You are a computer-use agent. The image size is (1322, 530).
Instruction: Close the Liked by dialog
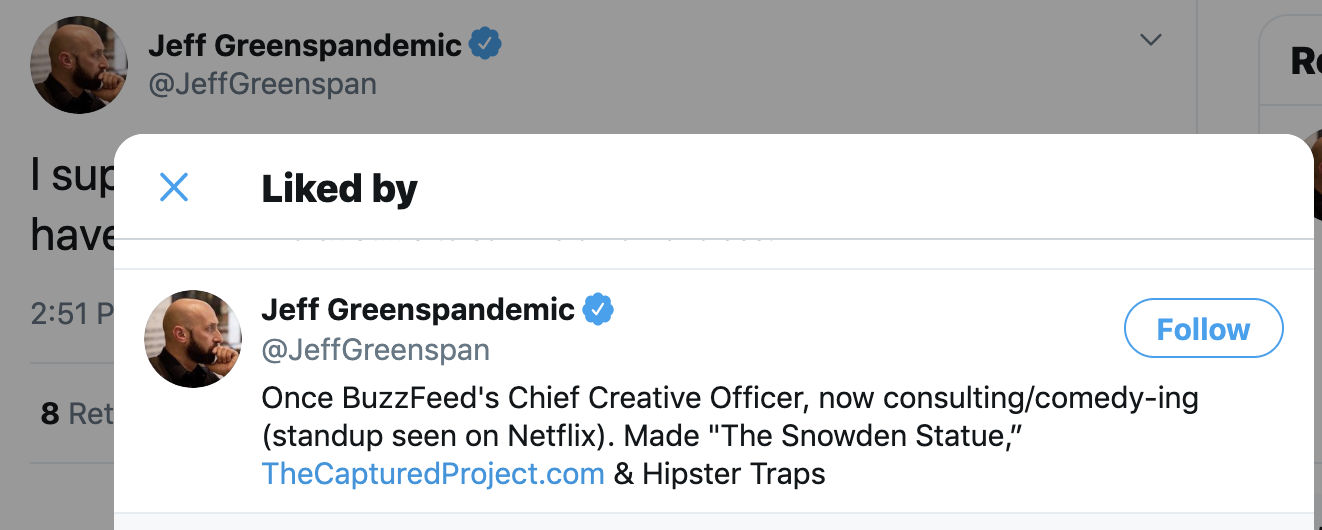tap(174, 187)
